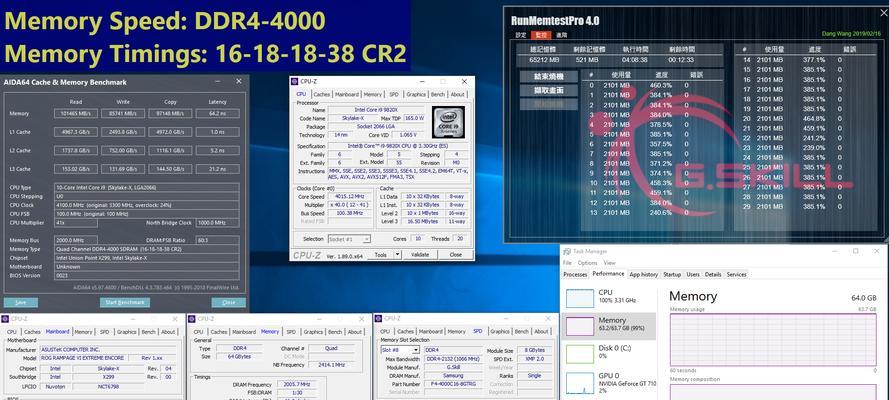The width and height of the screenshot is (889, 400).
Task: Click the 擷取畫面 button in RunMemtestPro
Action: [549, 91]
